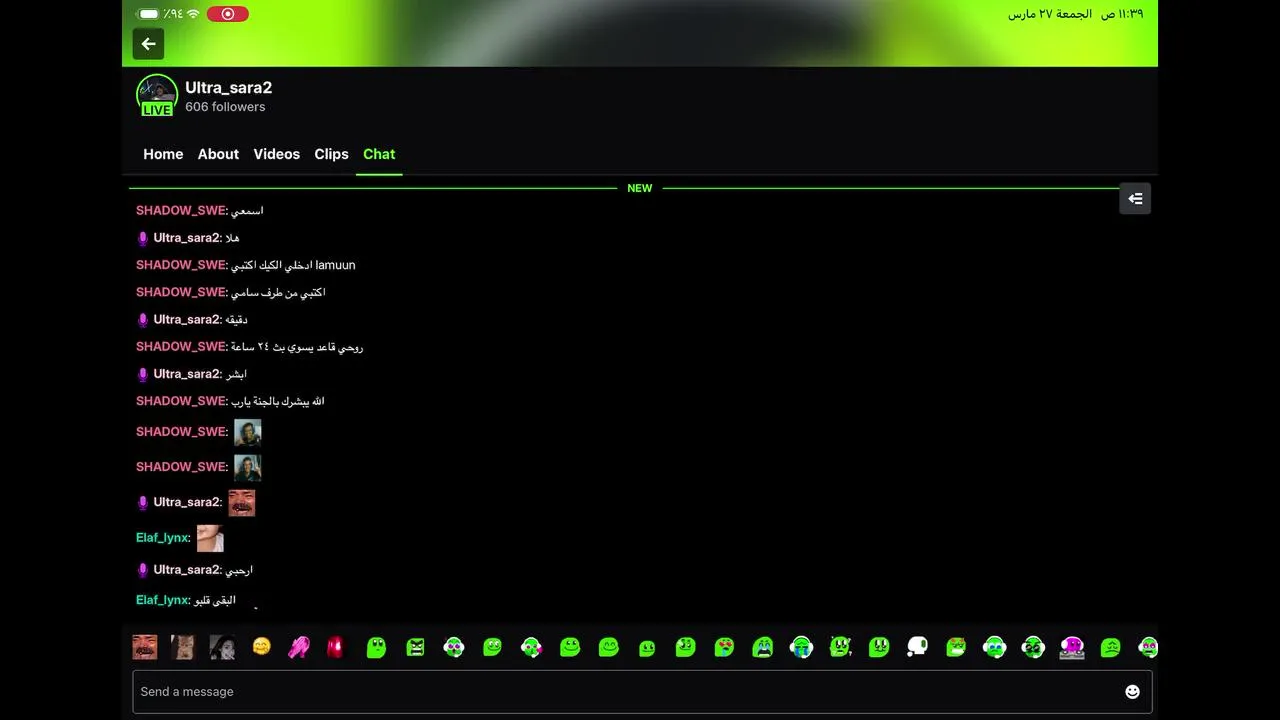Insert the white speech bubble emote
The width and height of the screenshot is (1280, 720).
(917, 647)
